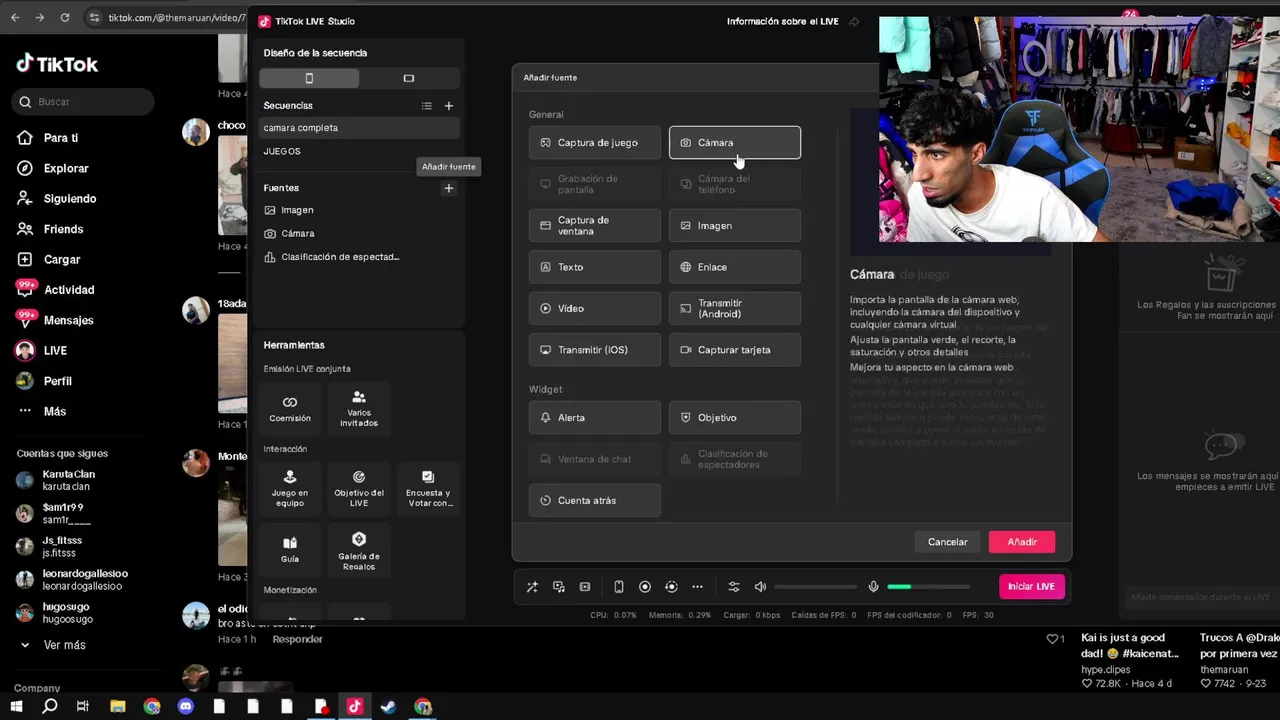Viewport: 1280px width, 720px height.
Task: Open the Galería de Regalos tool
Action: pos(359,549)
